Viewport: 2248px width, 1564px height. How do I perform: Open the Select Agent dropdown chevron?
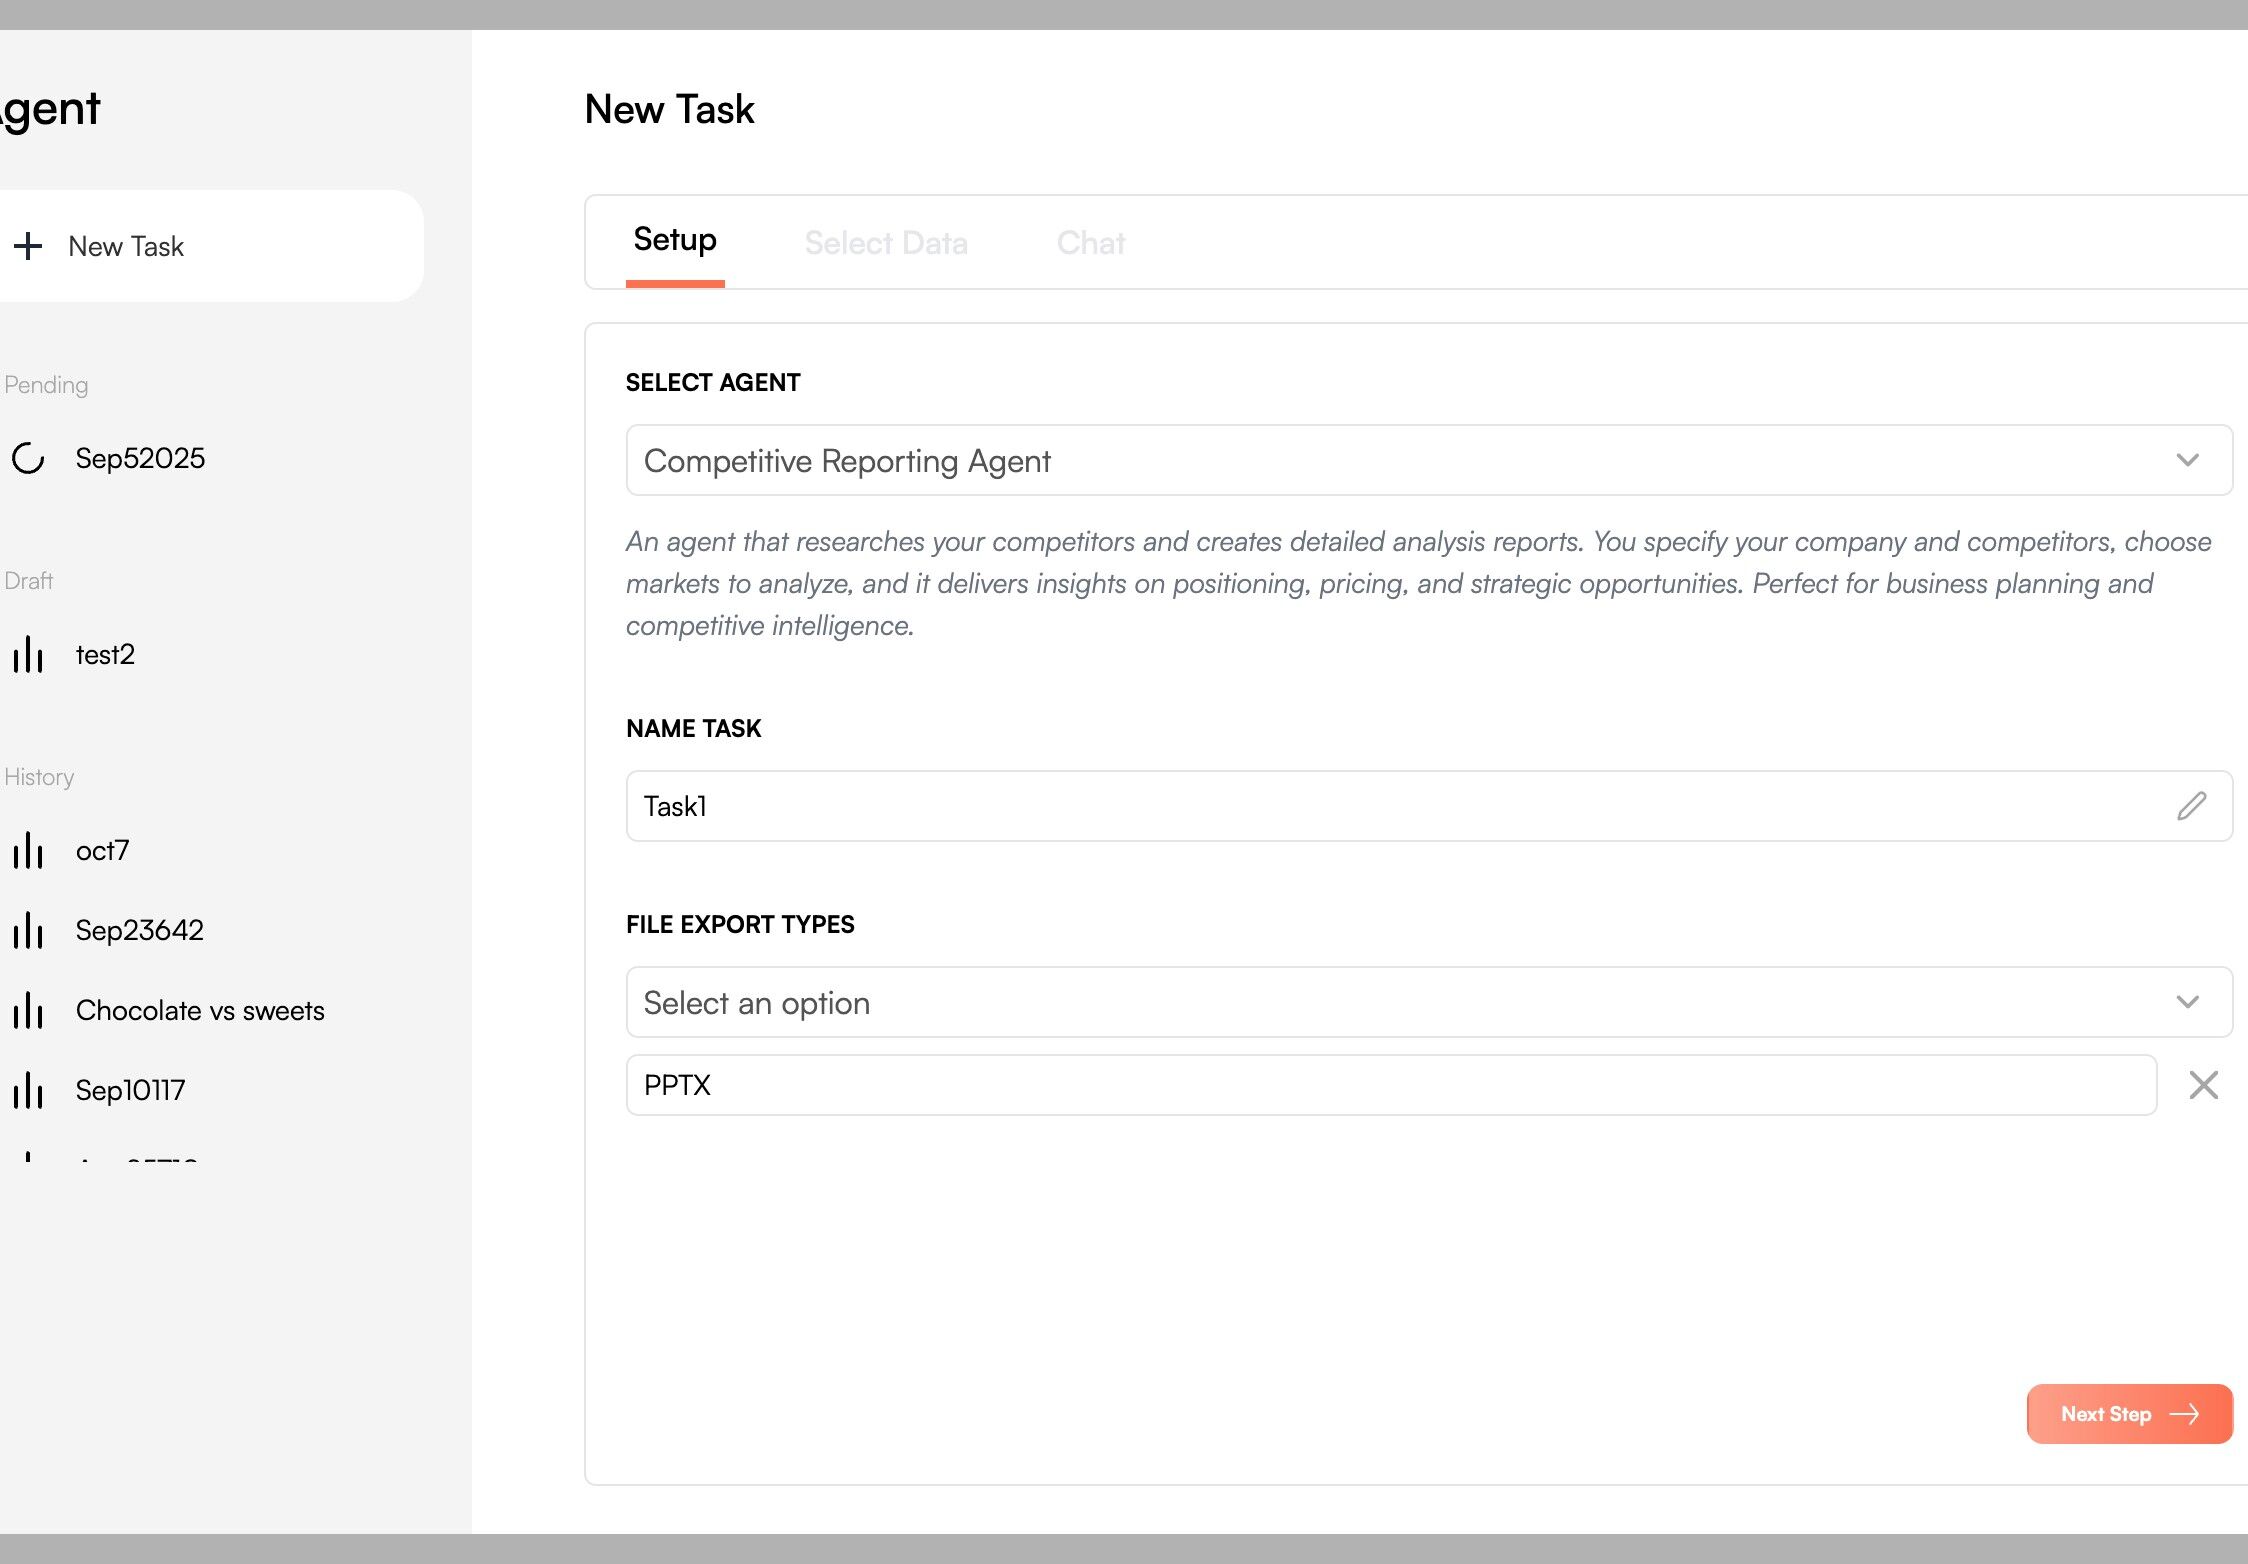click(x=2187, y=460)
